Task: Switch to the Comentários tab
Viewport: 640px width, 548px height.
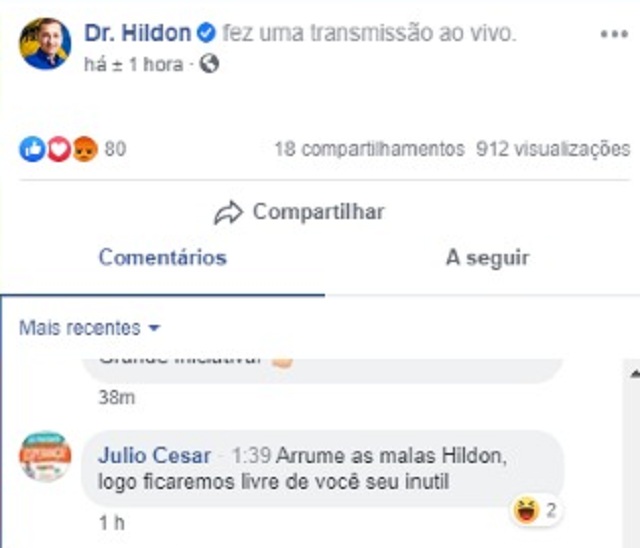Action: (162, 258)
